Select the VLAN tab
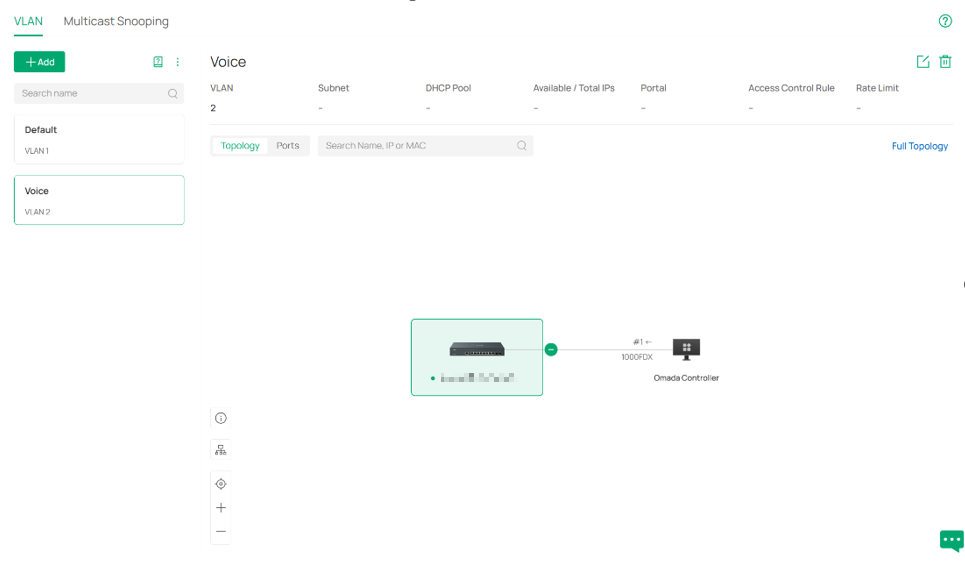The image size is (965, 565). coord(28,21)
